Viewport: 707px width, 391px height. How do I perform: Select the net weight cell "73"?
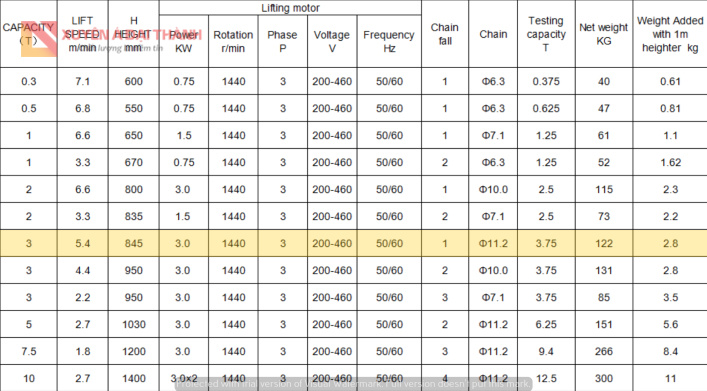(x=604, y=216)
